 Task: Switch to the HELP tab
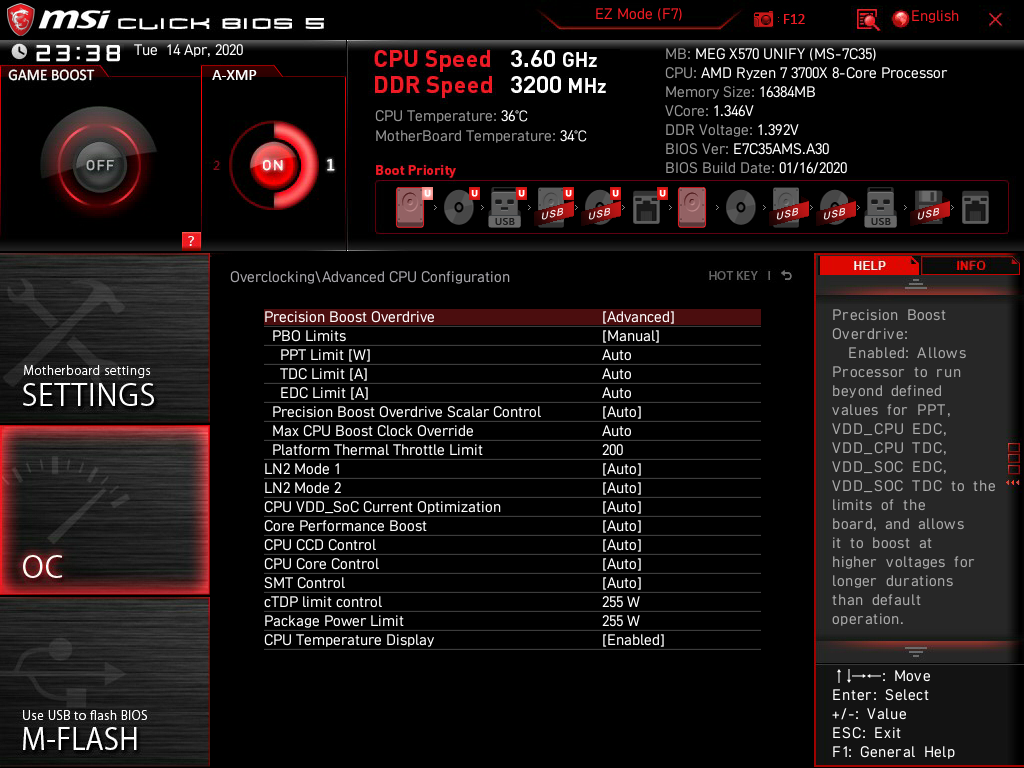869,265
